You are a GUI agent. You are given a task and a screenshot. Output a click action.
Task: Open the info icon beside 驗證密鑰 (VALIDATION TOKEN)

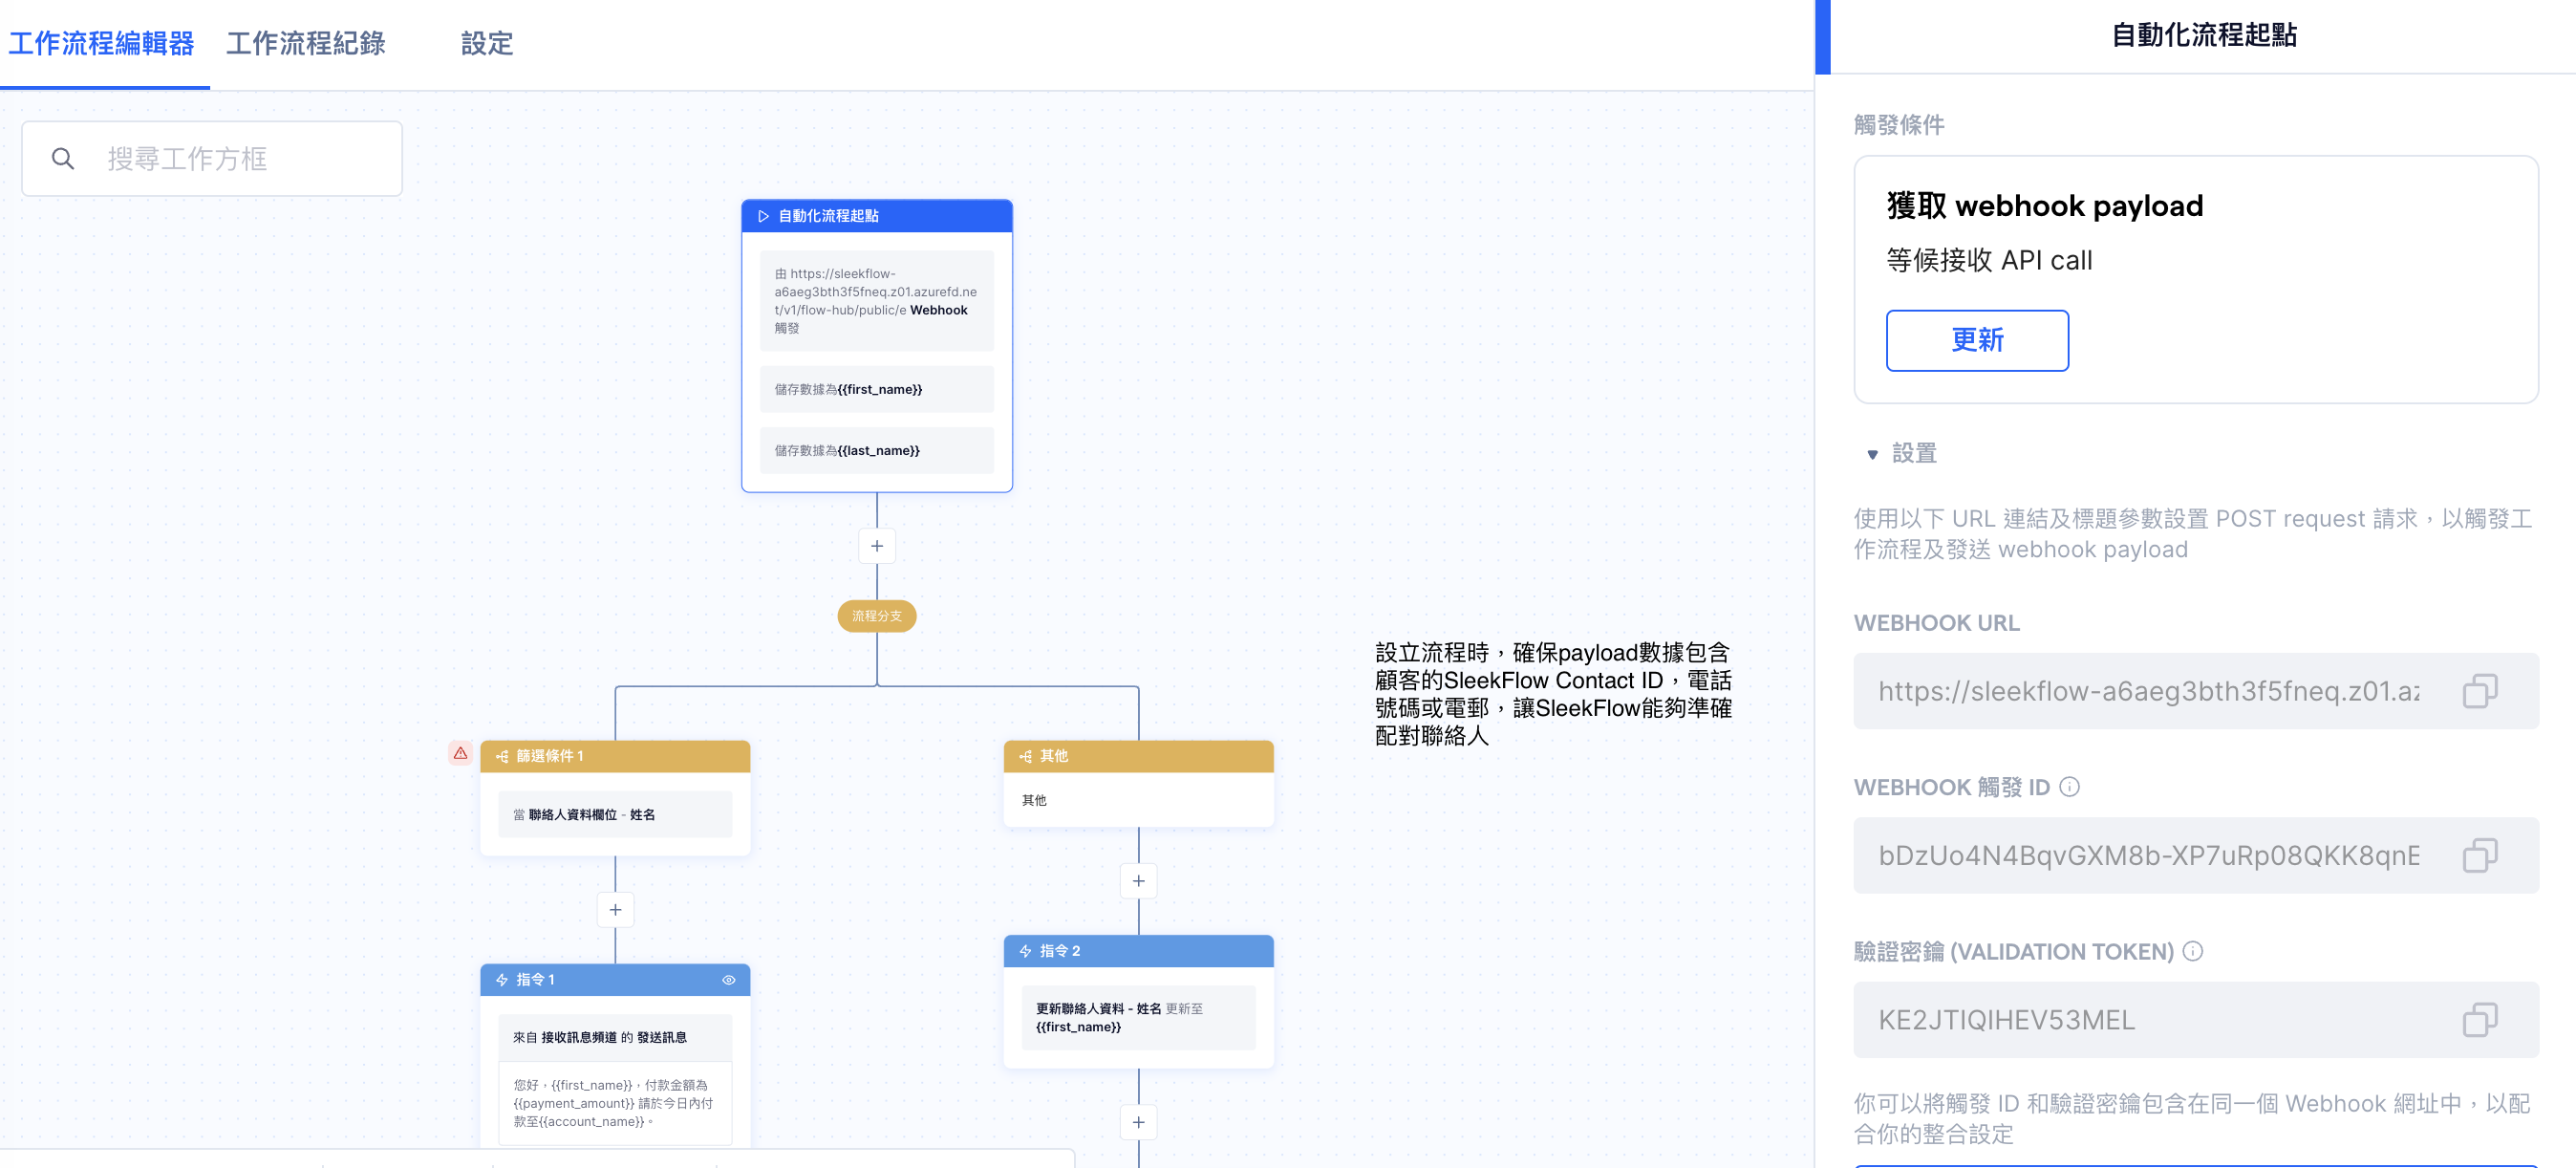(2194, 951)
